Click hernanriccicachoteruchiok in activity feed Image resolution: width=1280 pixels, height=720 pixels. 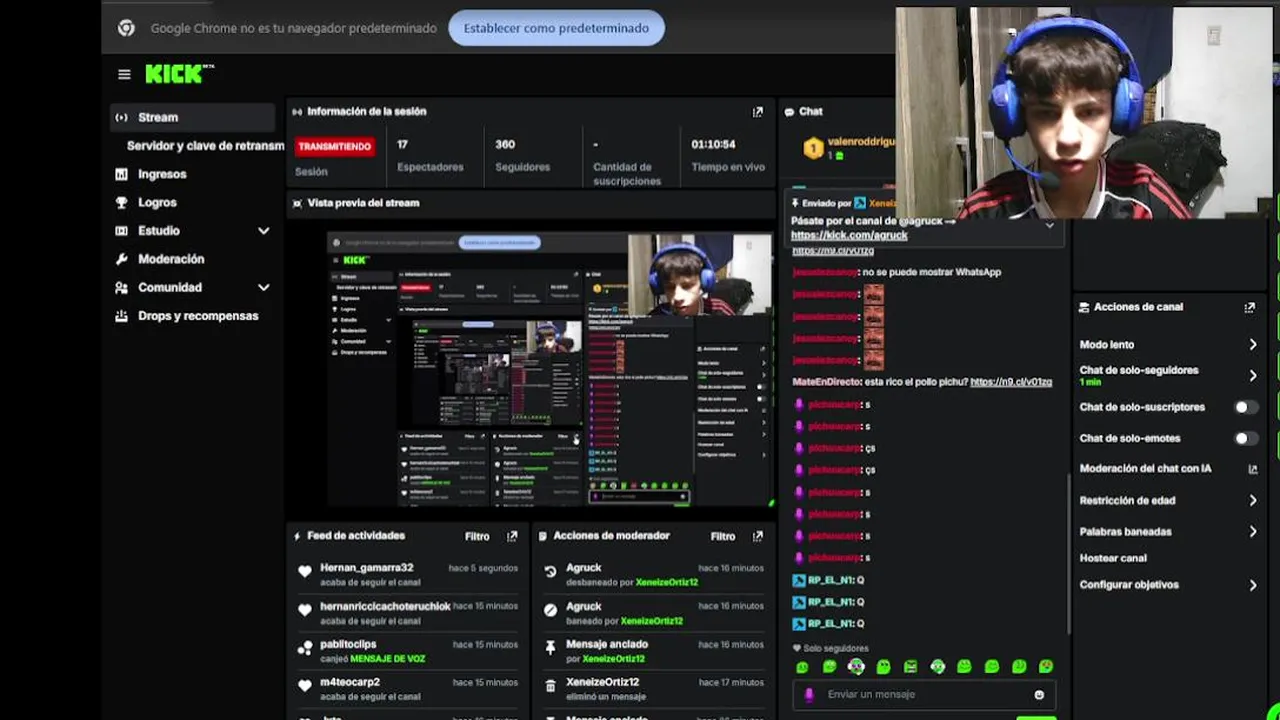tap(385, 607)
